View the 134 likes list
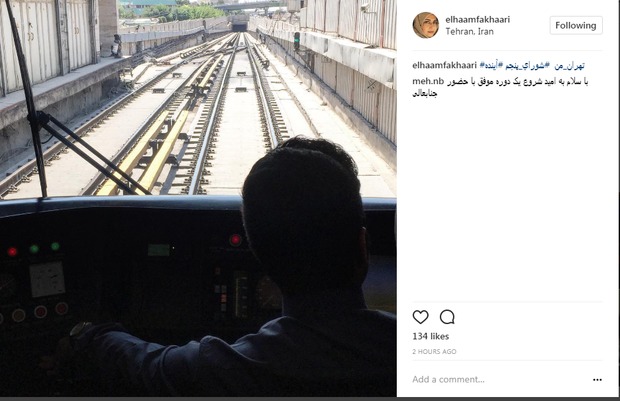The image size is (620, 401). (x=431, y=337)
